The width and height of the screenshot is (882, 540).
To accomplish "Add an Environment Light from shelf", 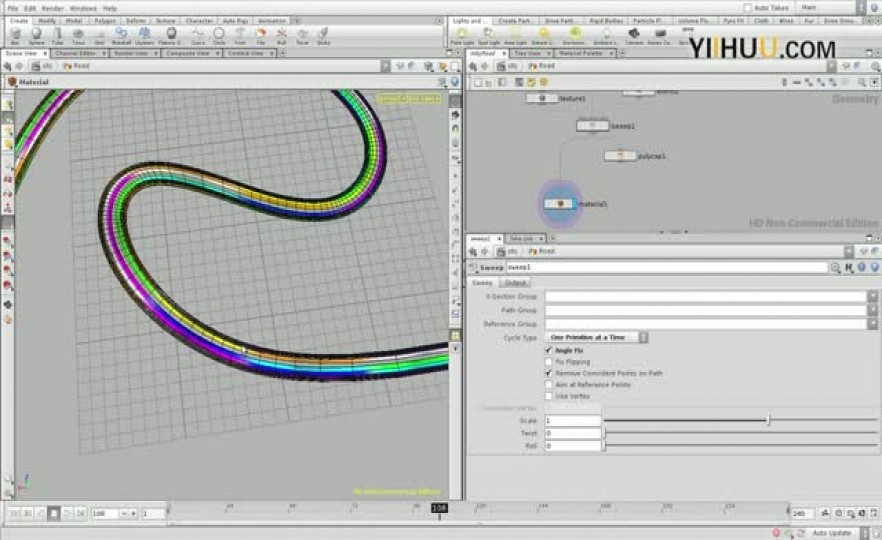I will 574,36.
